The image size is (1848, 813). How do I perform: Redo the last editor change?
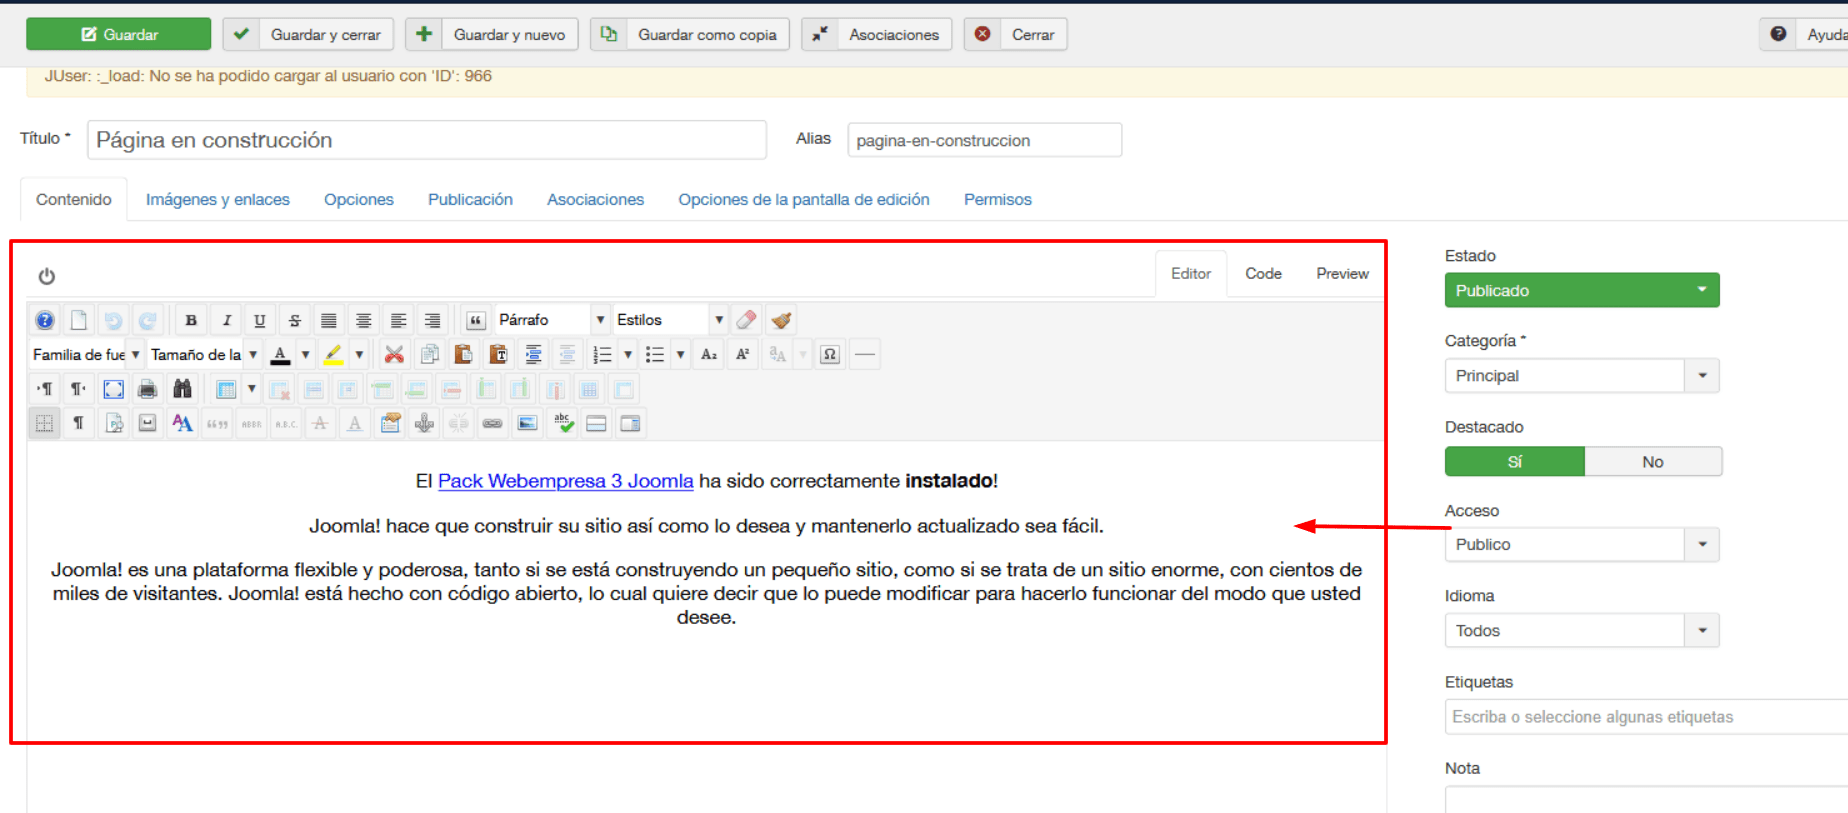pos(147,320)
